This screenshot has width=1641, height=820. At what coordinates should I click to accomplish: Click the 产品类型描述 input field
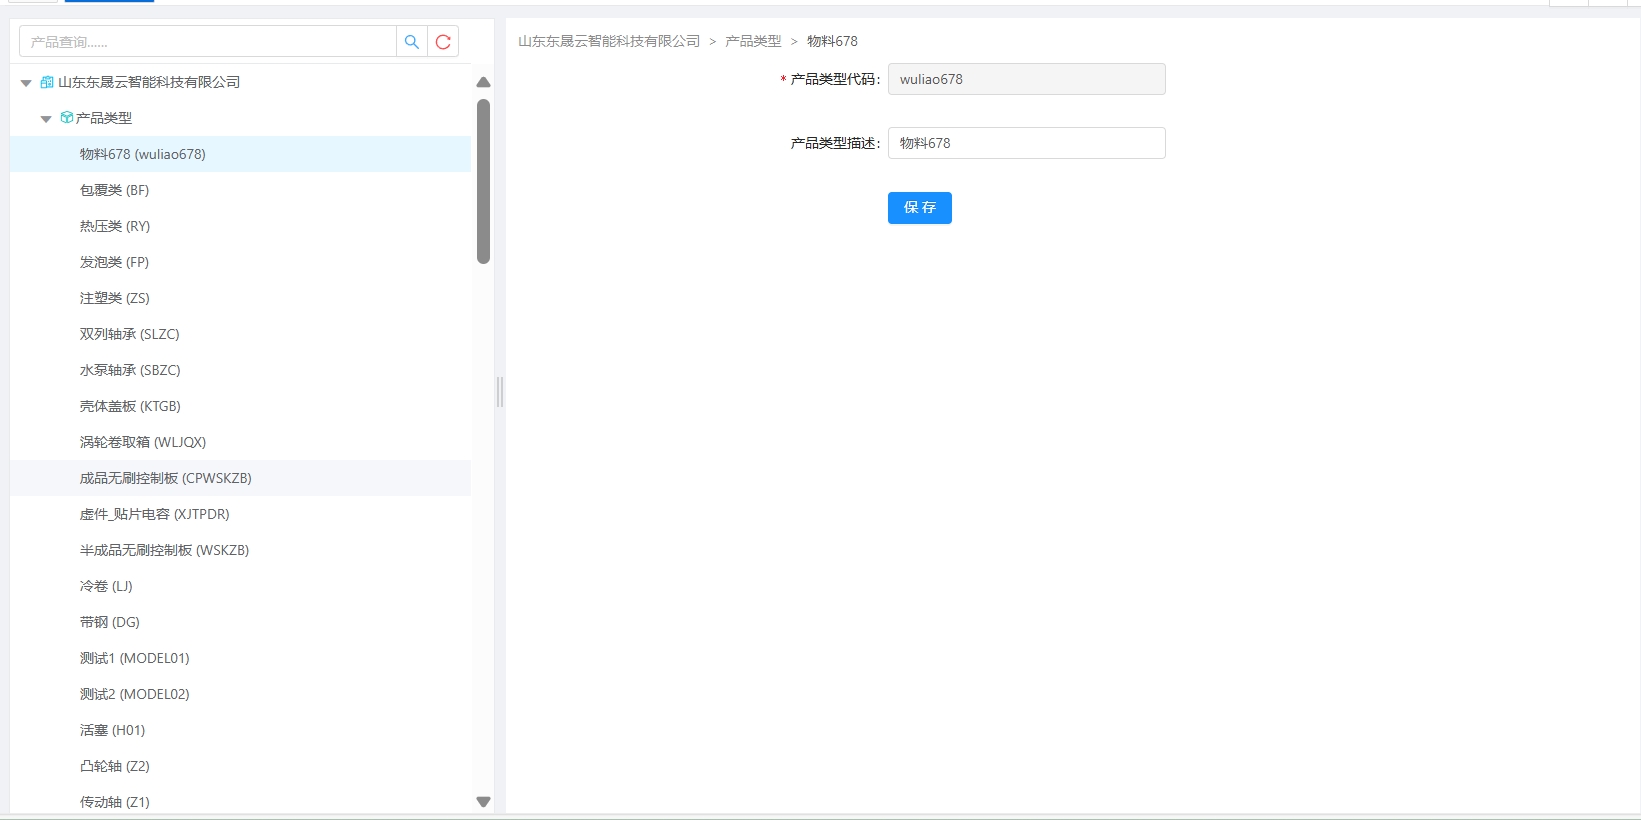pos(1026,143)
